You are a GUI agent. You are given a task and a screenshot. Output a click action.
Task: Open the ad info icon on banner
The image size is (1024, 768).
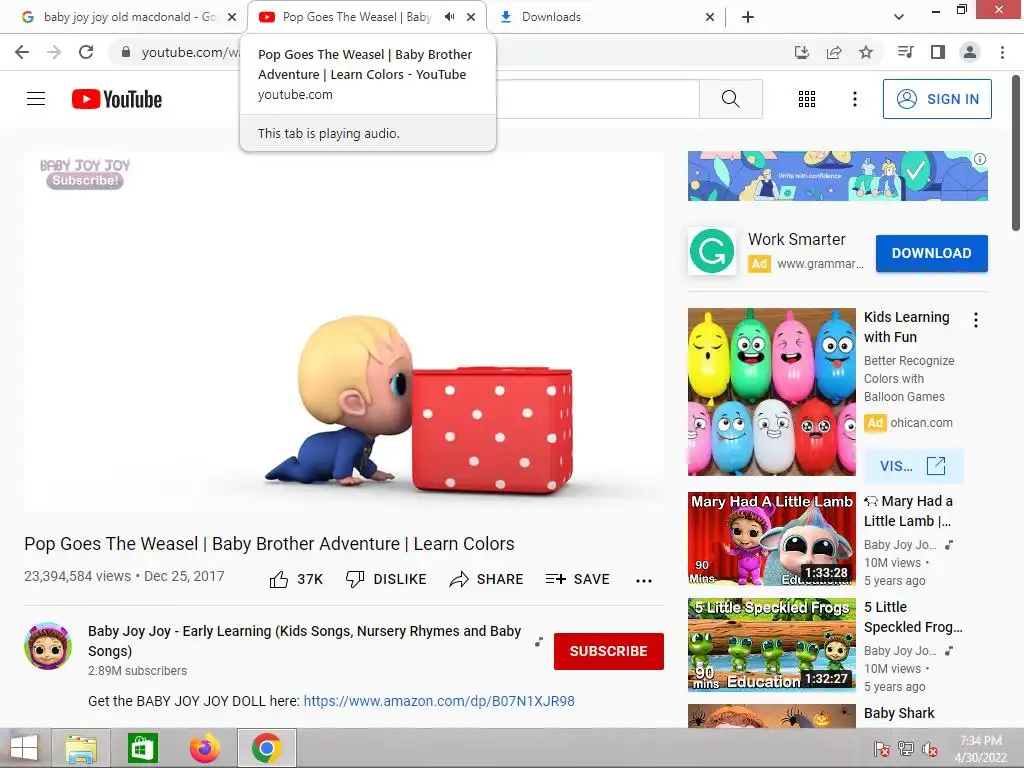tap(980, 159)
